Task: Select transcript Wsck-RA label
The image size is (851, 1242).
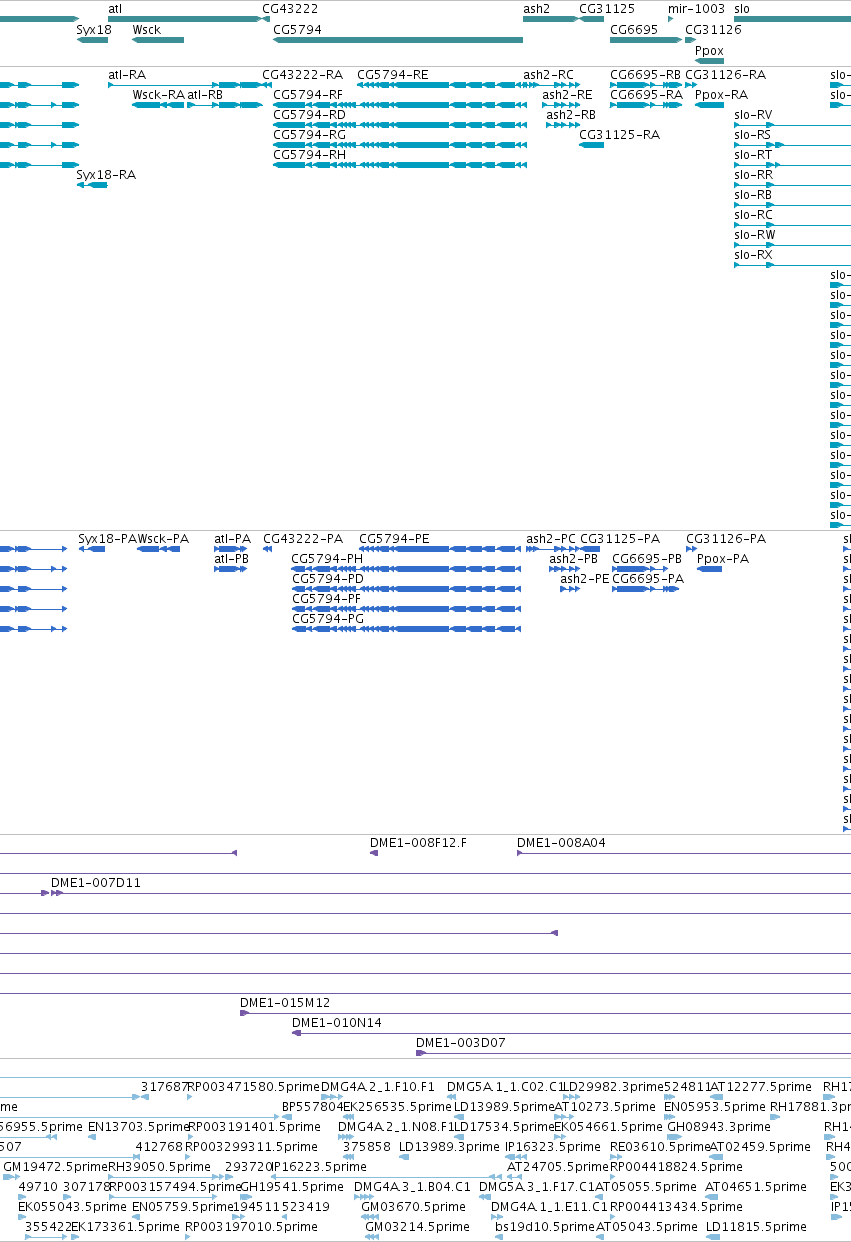Action: [158, 95]
